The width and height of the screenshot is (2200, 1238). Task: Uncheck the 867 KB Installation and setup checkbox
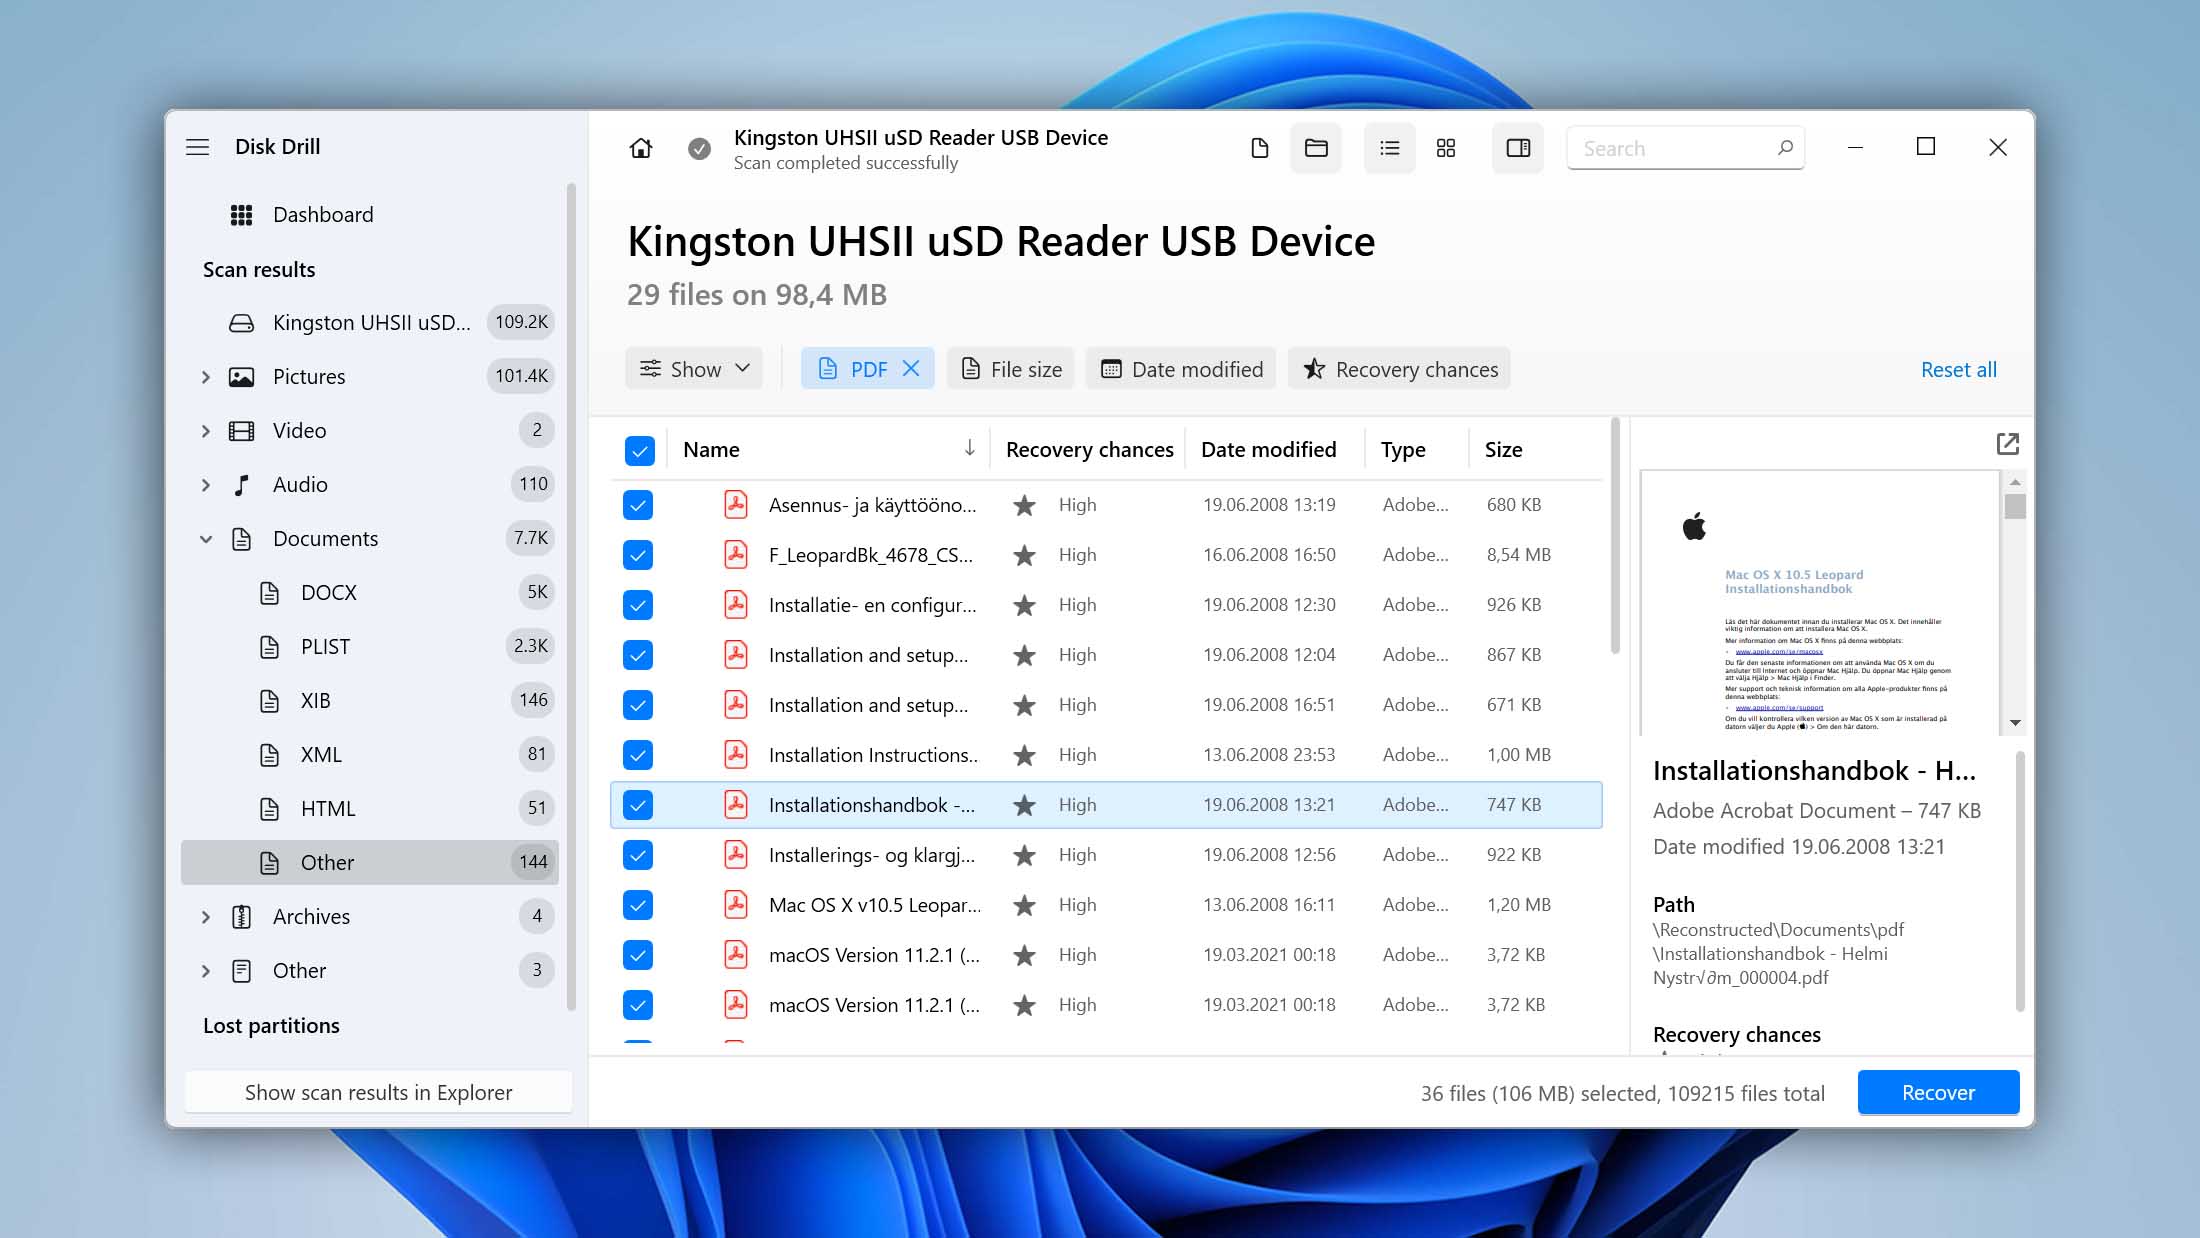click(x=638, y=655)
